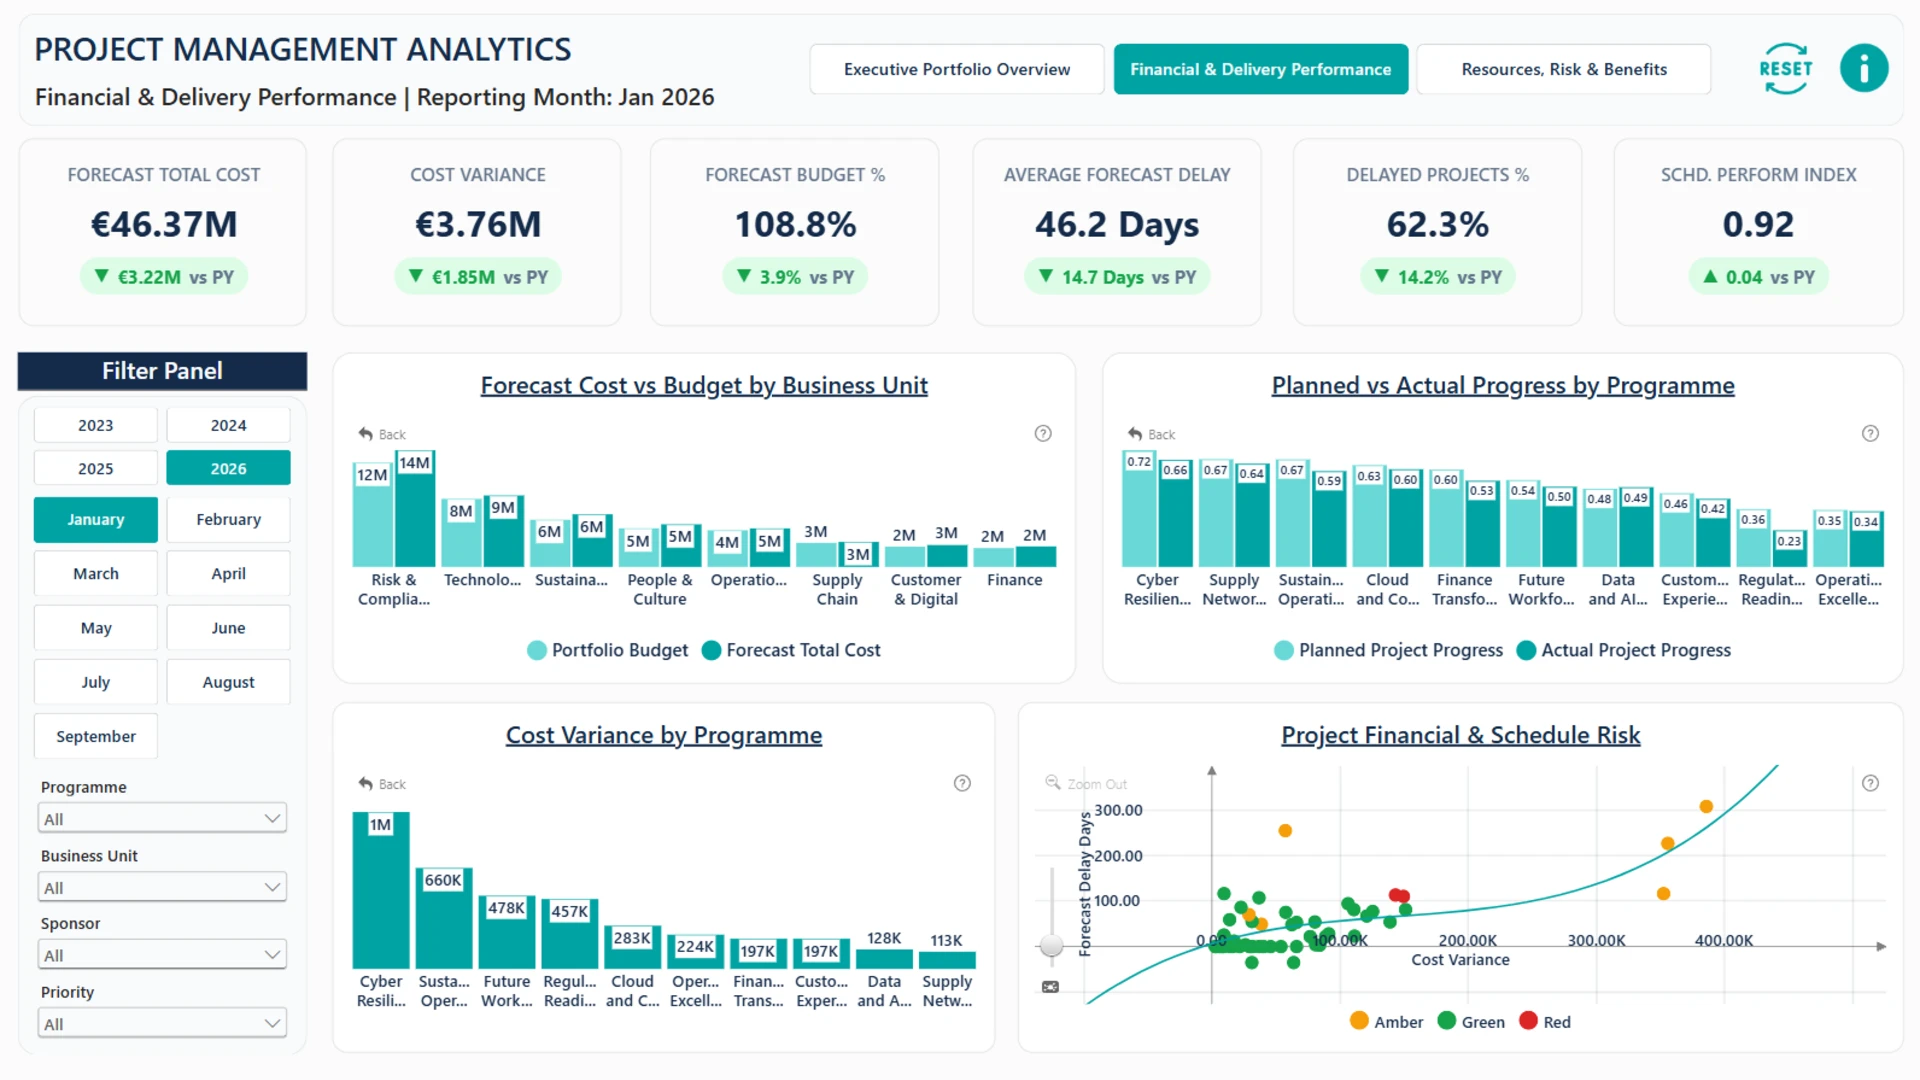Click Cost Variance by Programme title link

tap(664, 735)
